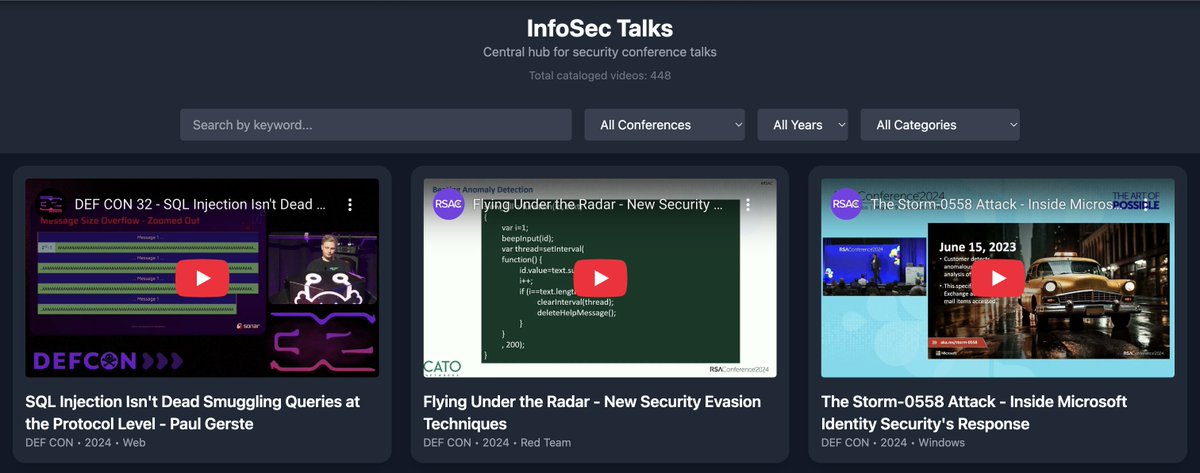
Task: Click 'Central hub for security conference talks' subtitle
Action: [x=600, y=52]
